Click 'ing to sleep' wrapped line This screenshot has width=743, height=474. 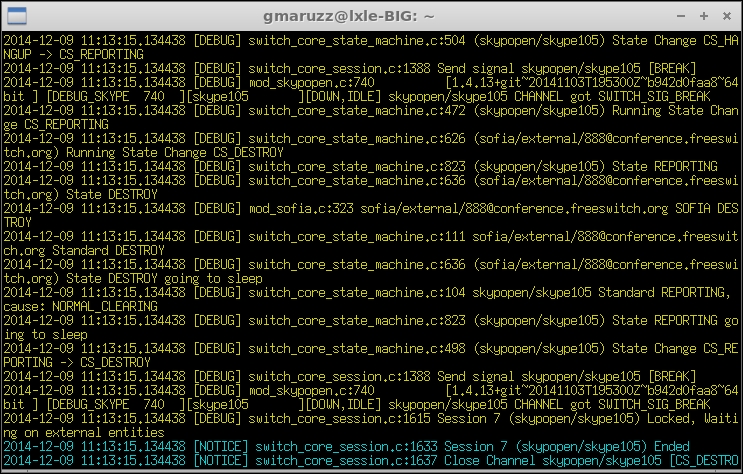pos(45,335)
